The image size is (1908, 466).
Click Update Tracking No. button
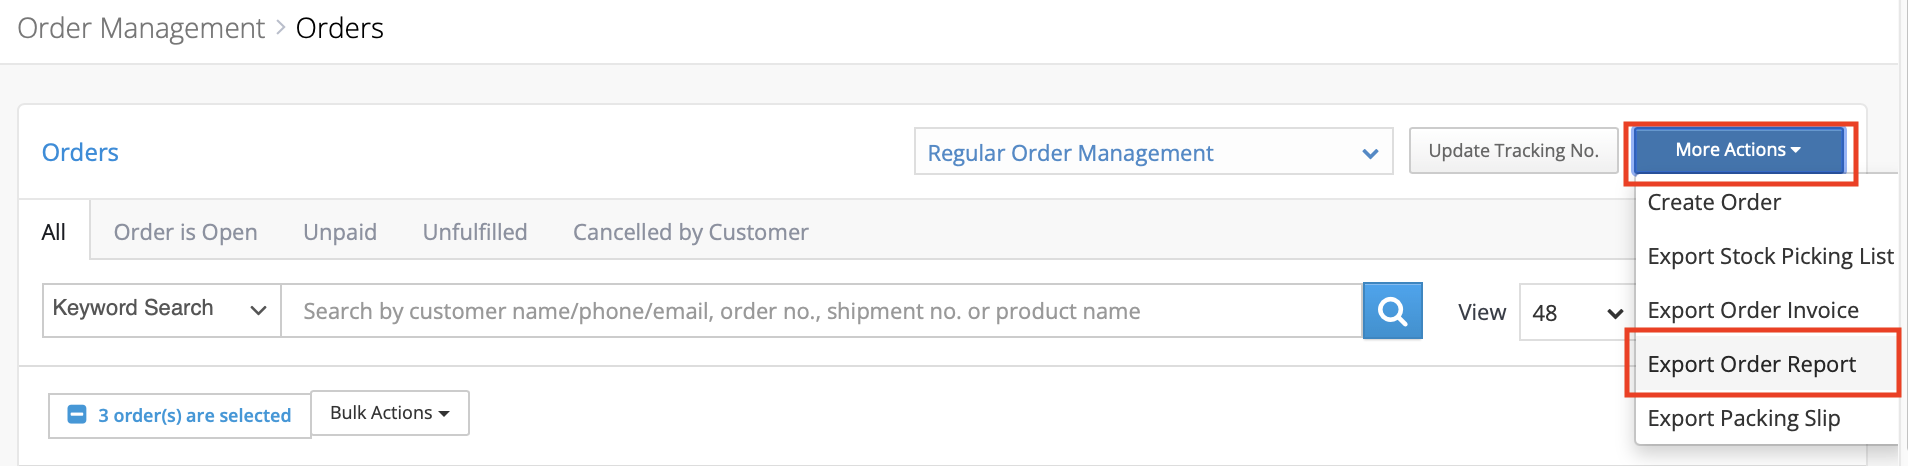[1513, 151]
